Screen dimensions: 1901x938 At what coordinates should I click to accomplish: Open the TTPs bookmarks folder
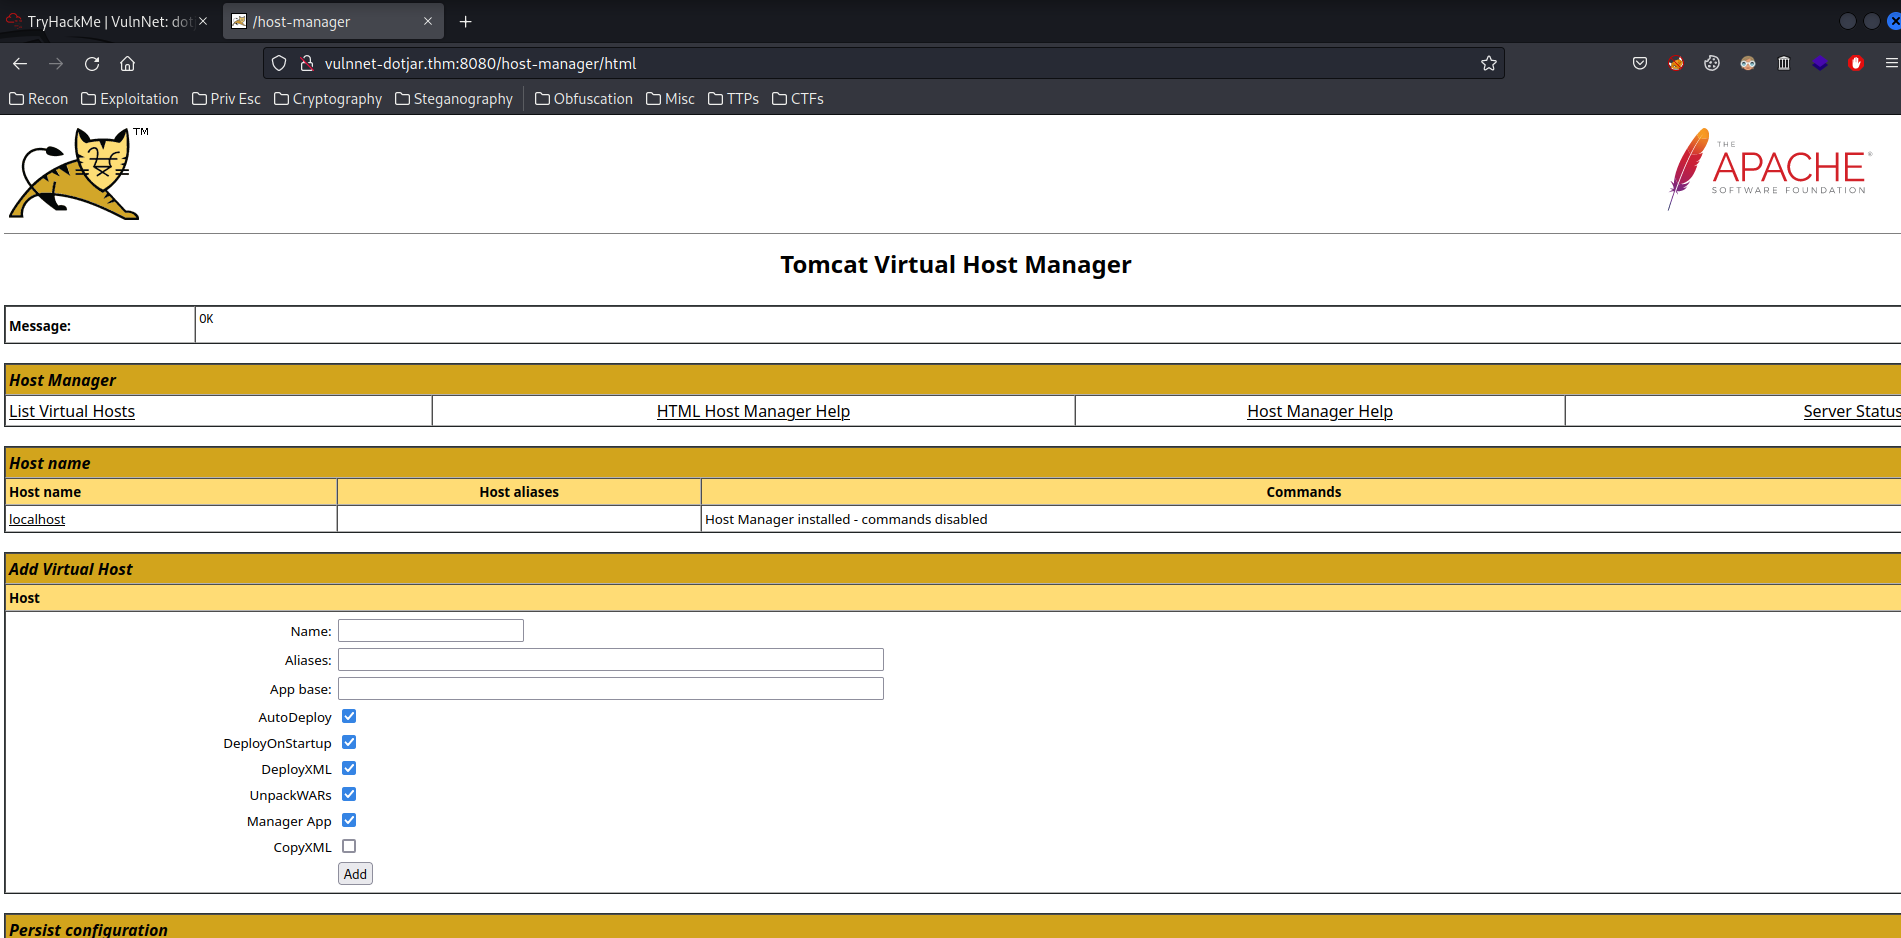[x=733, y=99]
